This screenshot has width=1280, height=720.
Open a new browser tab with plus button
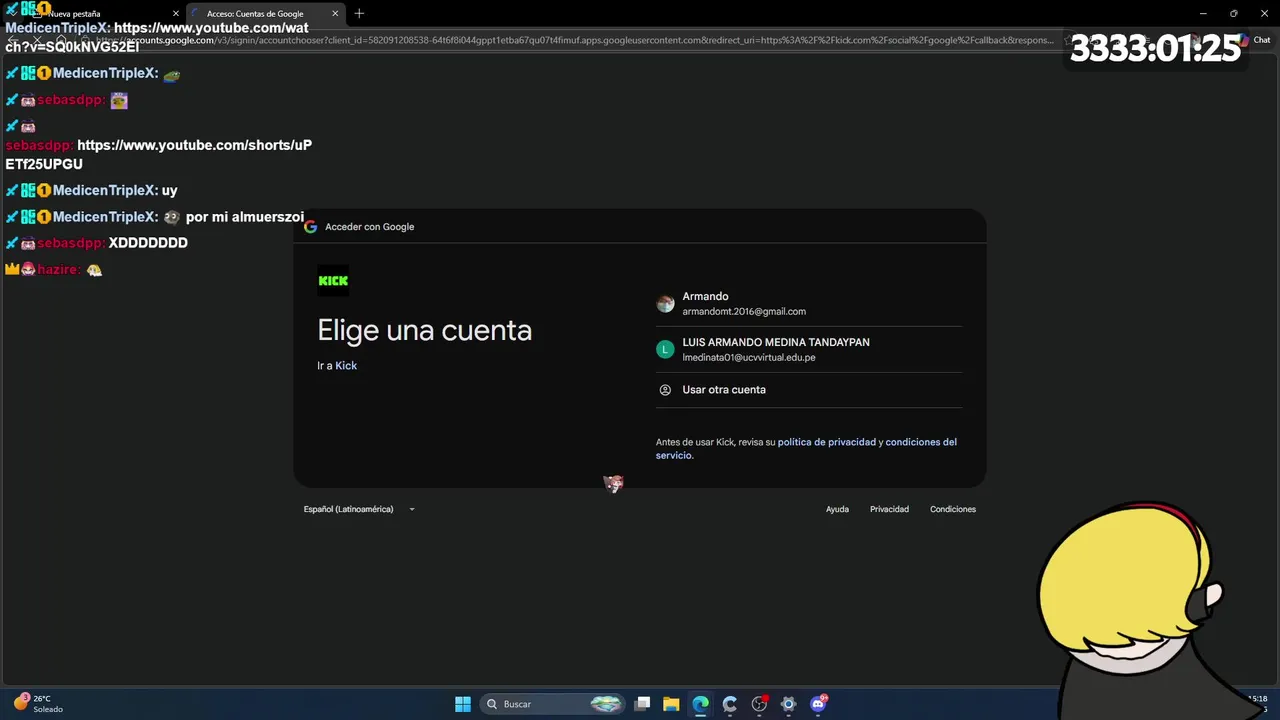click(359, 13)
